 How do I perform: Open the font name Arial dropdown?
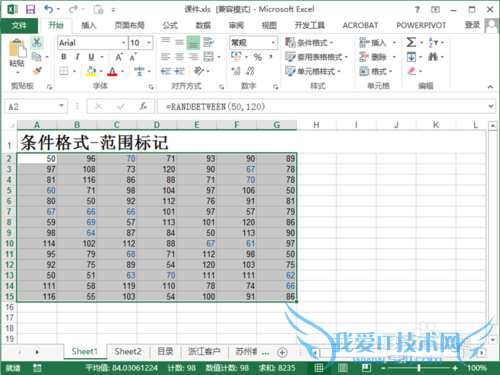(x=124, y=43)
